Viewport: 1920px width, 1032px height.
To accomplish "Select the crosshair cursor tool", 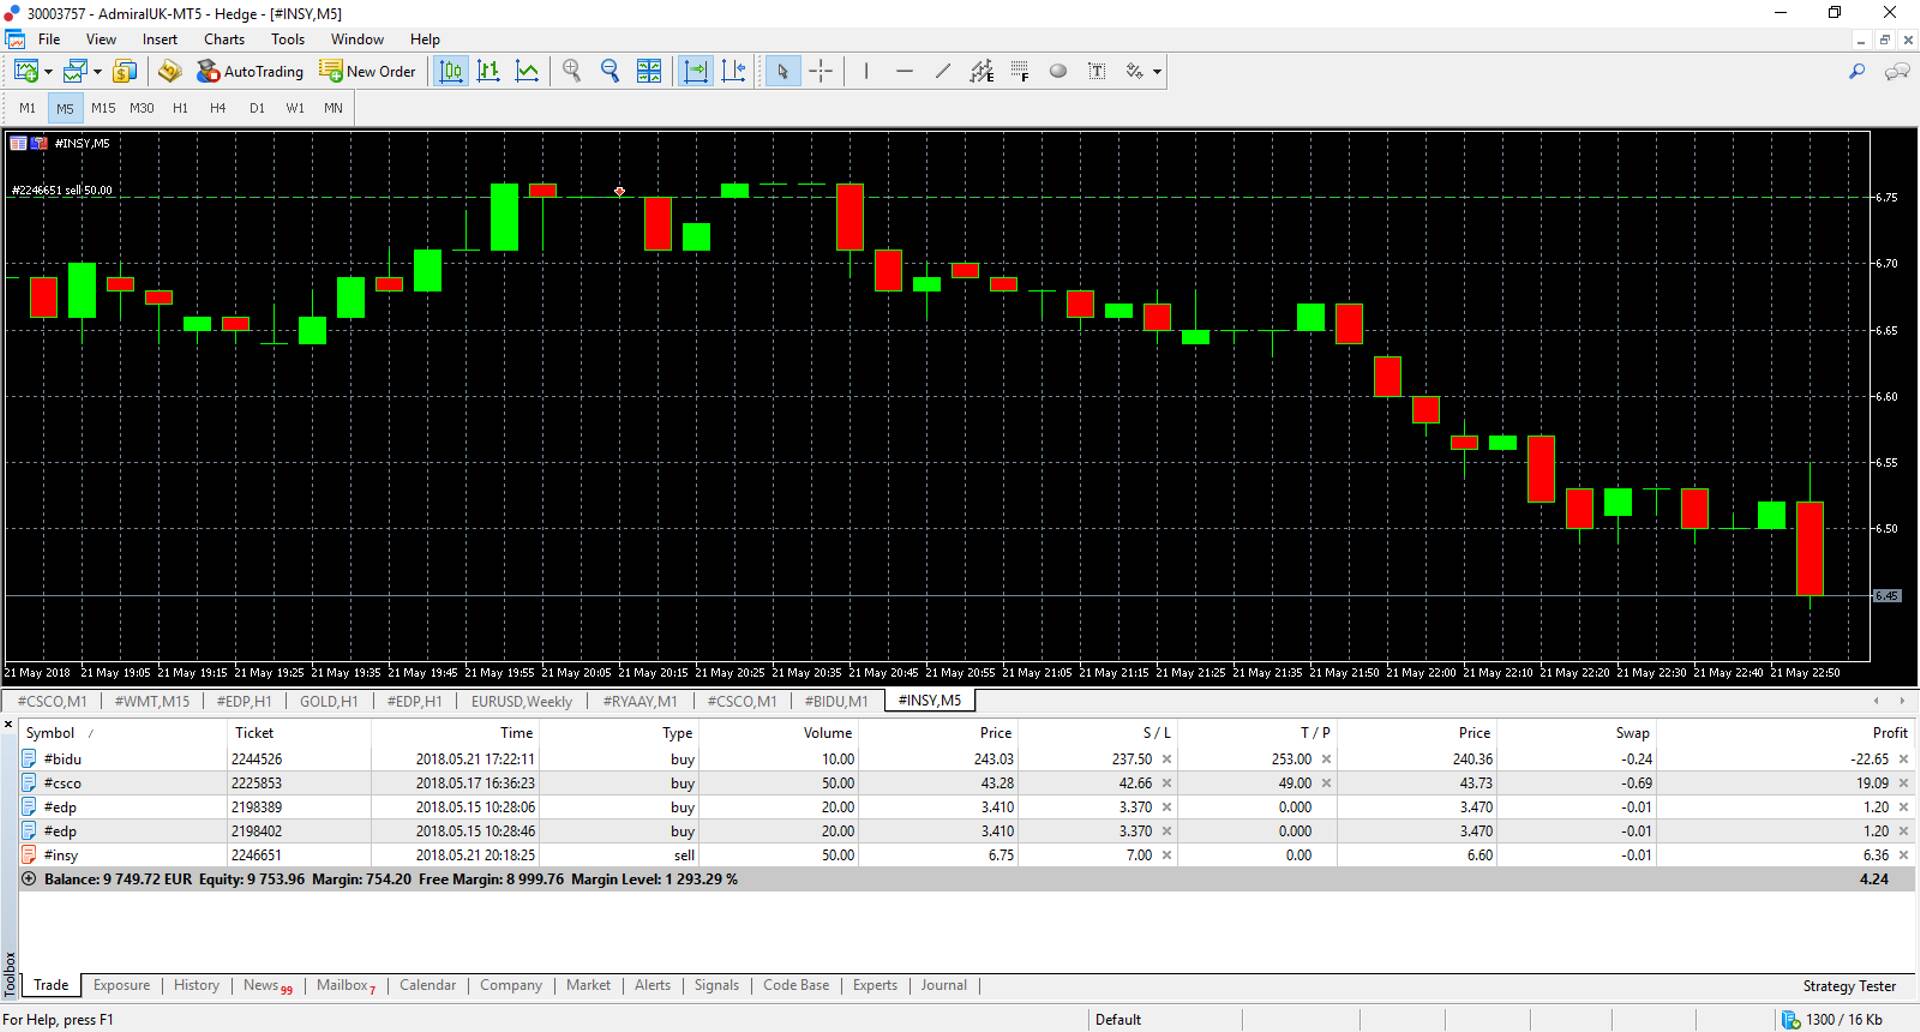I will tap(821, 71).
